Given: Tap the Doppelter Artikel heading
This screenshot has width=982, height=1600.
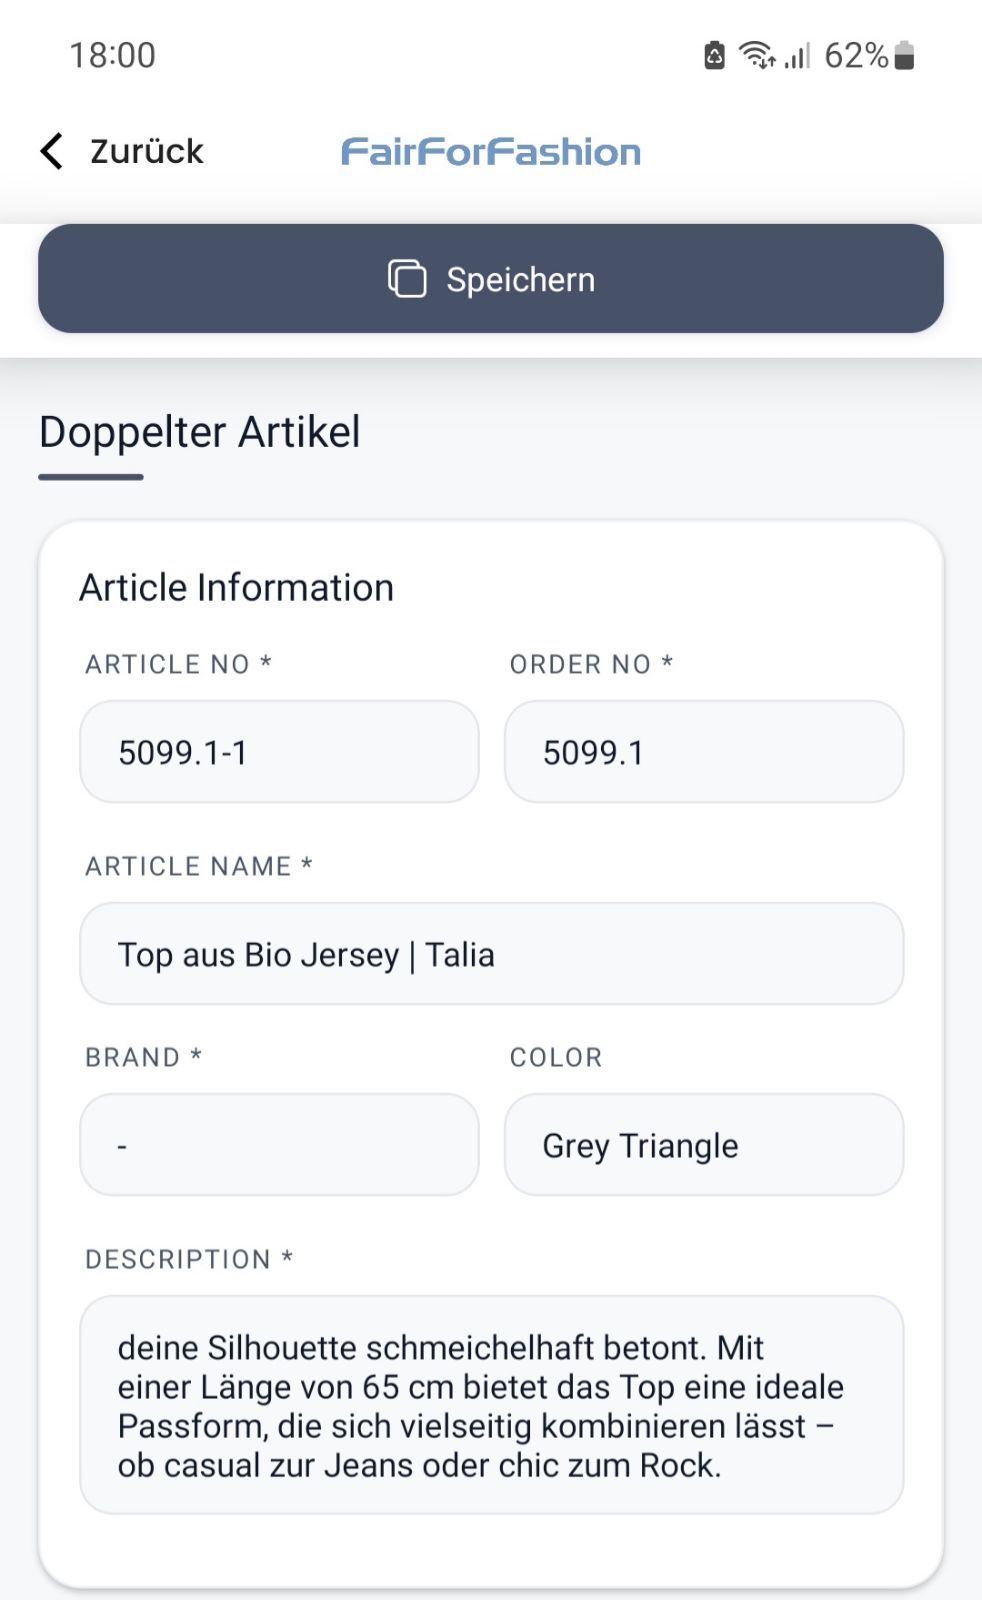Looking at the screenshot, I should [x=200, y=432].
